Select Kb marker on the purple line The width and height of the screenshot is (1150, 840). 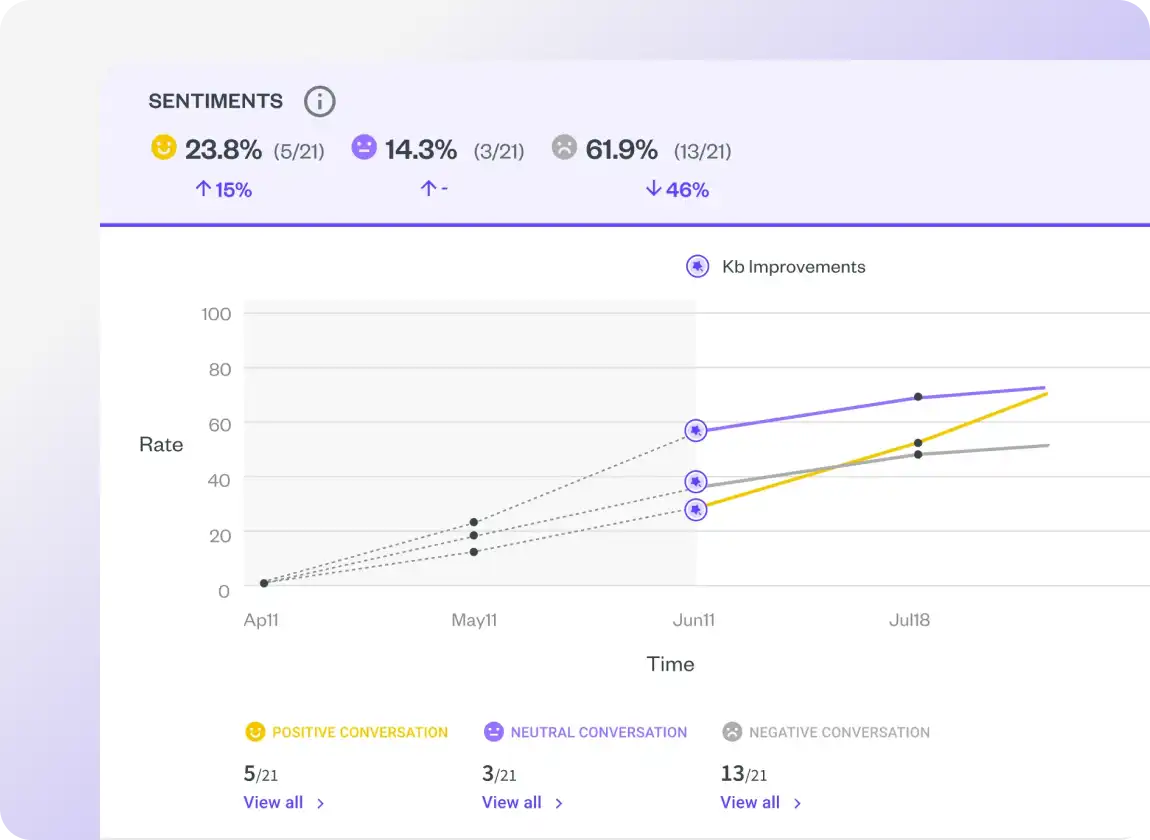696,430
